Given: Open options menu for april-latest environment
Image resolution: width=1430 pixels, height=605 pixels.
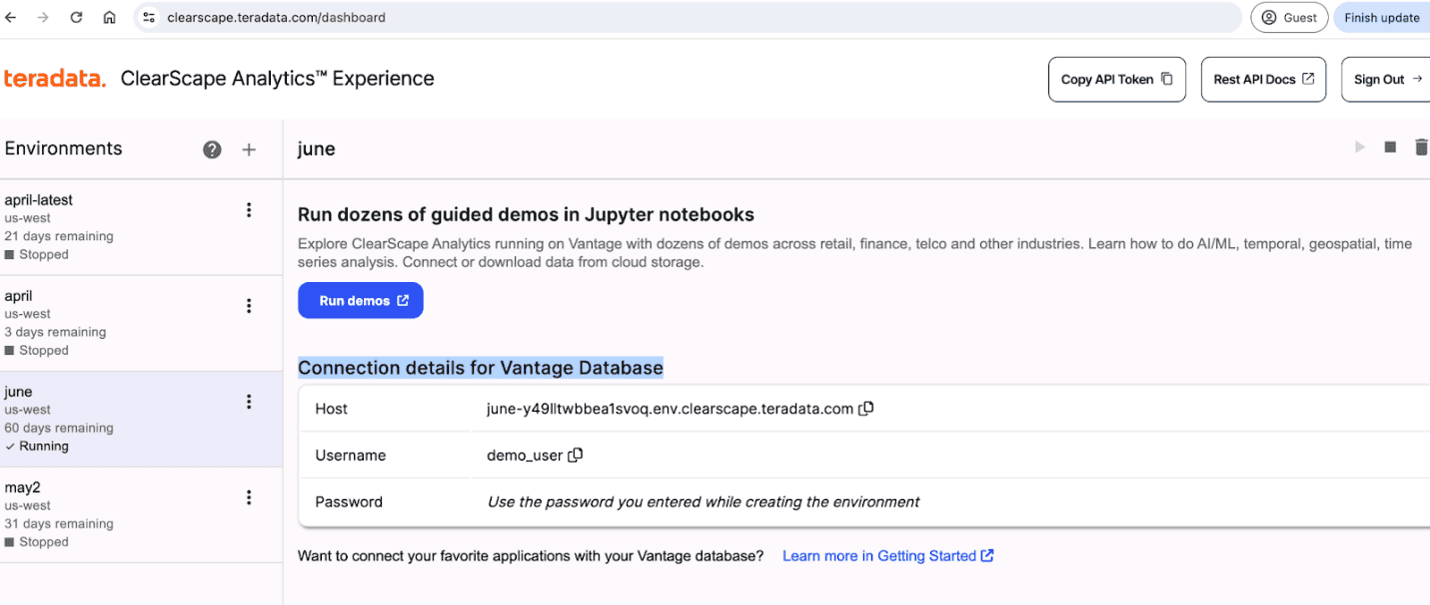Looking at the screenshot, I should pyautogui.click(x=248, y=210).
